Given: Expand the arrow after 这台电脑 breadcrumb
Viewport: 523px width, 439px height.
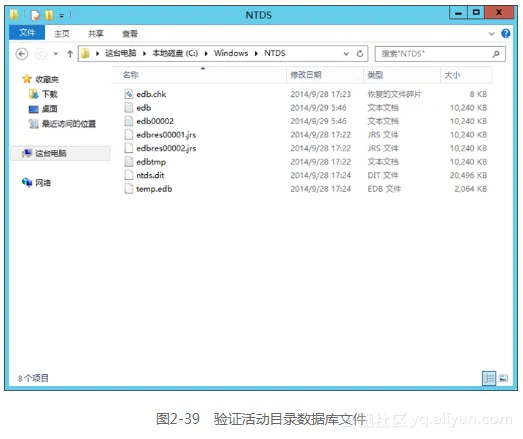Looking at the screenshot, I should 144,53.
